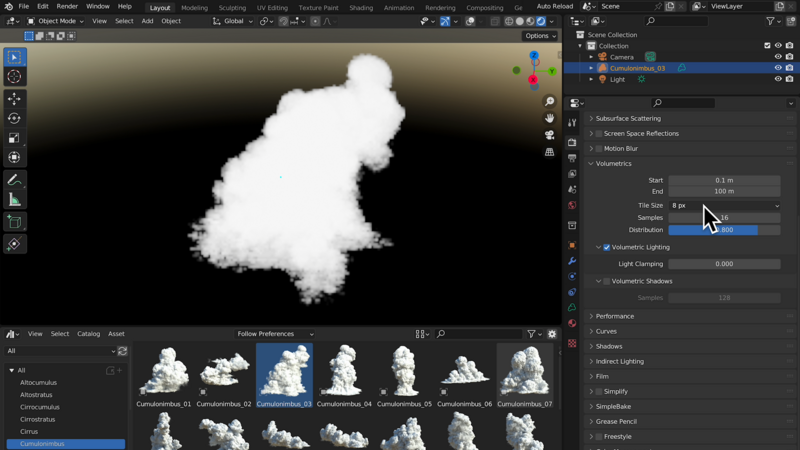Enable the Volumetric Shadows checkbox
Screen dimensions: 800x450
coord(607,281)
